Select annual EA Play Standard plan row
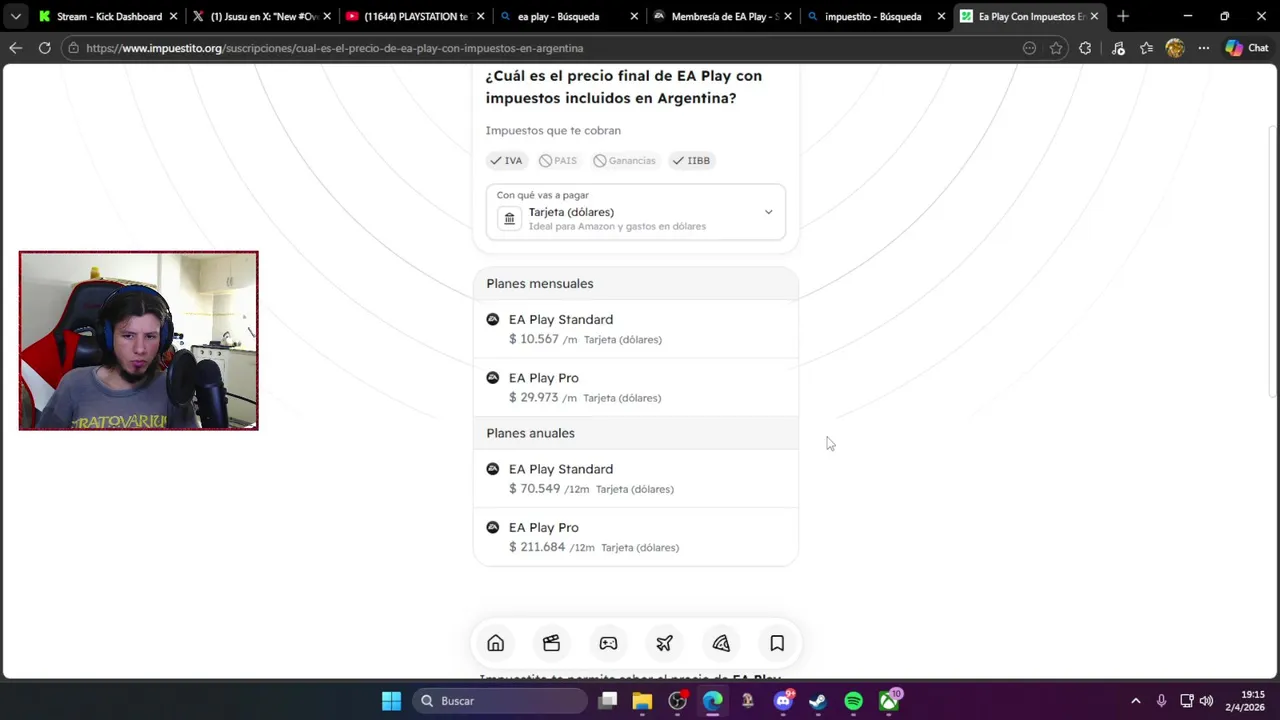The height and width of the screenshot is (720, 1280). pos(636,478)
